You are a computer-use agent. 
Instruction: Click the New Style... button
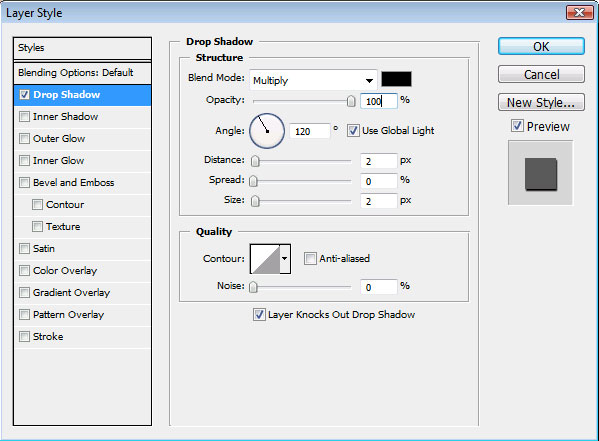coord(541,102)
